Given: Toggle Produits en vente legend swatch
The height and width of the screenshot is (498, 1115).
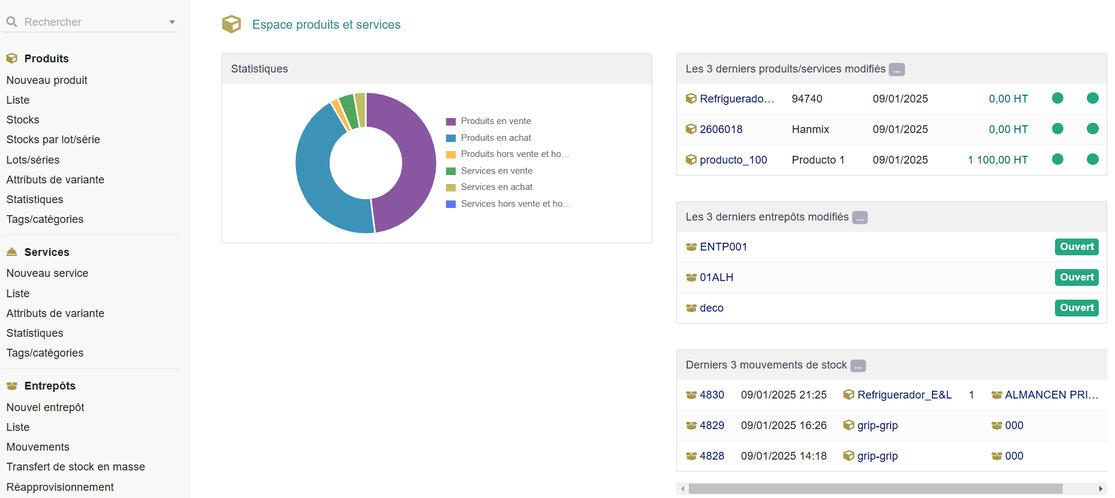Looking at the screenshot, I should click(x=450, y=122).
